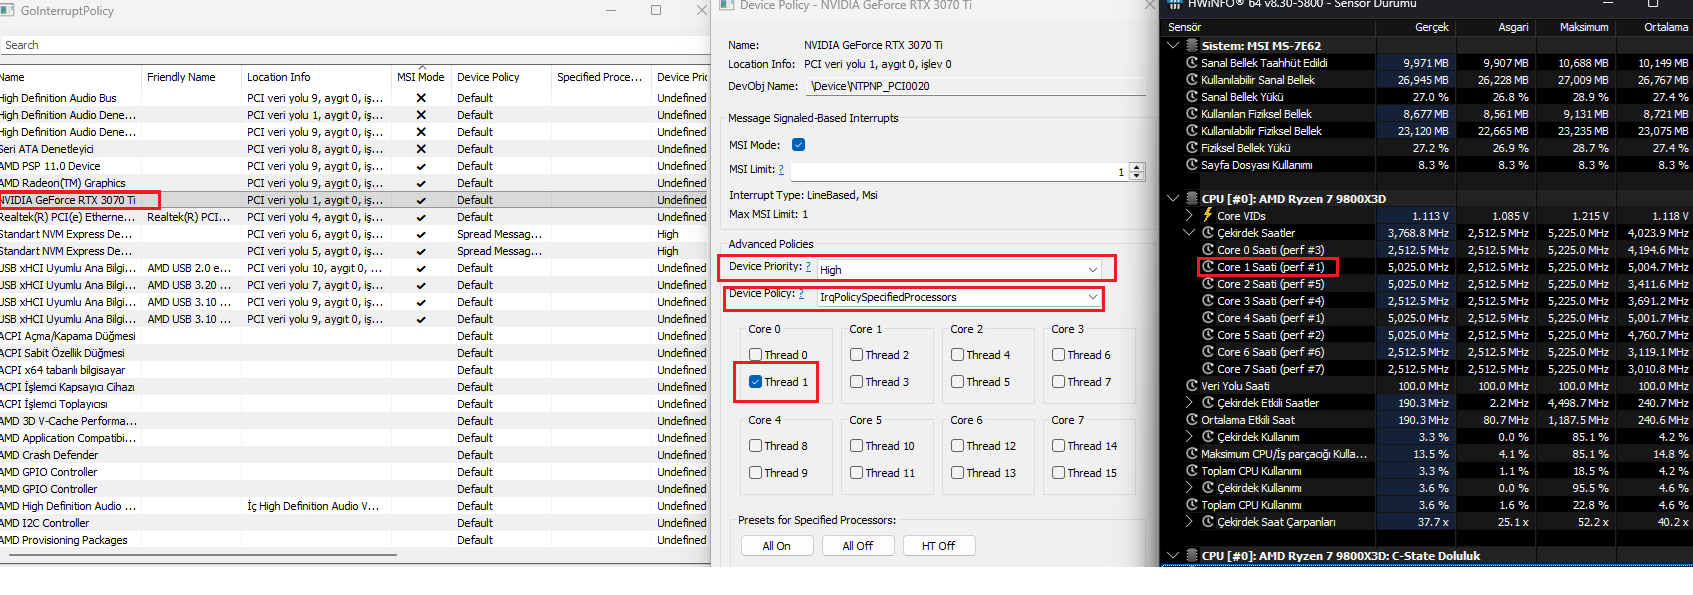Image resolution: width=1693 pixels, height=595 pixels.
Task: Click the clock icon beside Core 7 Saati
Action: click(x=1207, y=369)
